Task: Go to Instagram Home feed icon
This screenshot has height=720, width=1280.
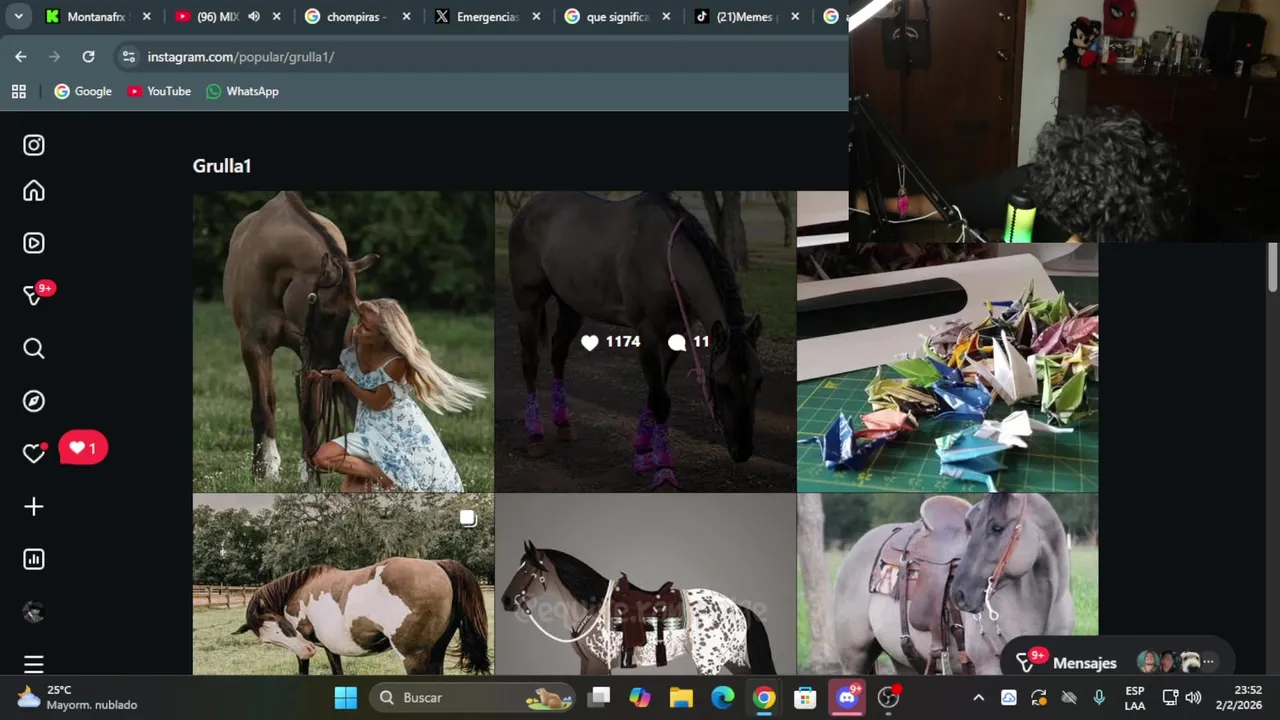Action: coord(34,191)
